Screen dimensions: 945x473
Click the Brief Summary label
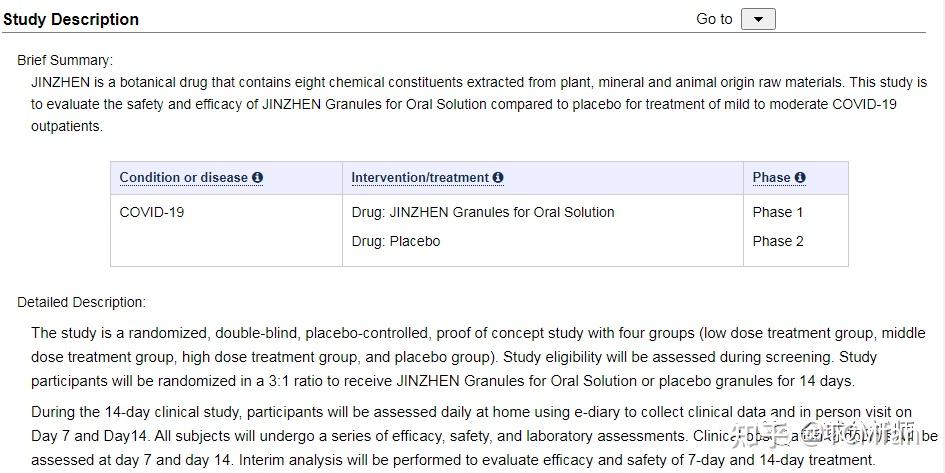coord(65,60)
